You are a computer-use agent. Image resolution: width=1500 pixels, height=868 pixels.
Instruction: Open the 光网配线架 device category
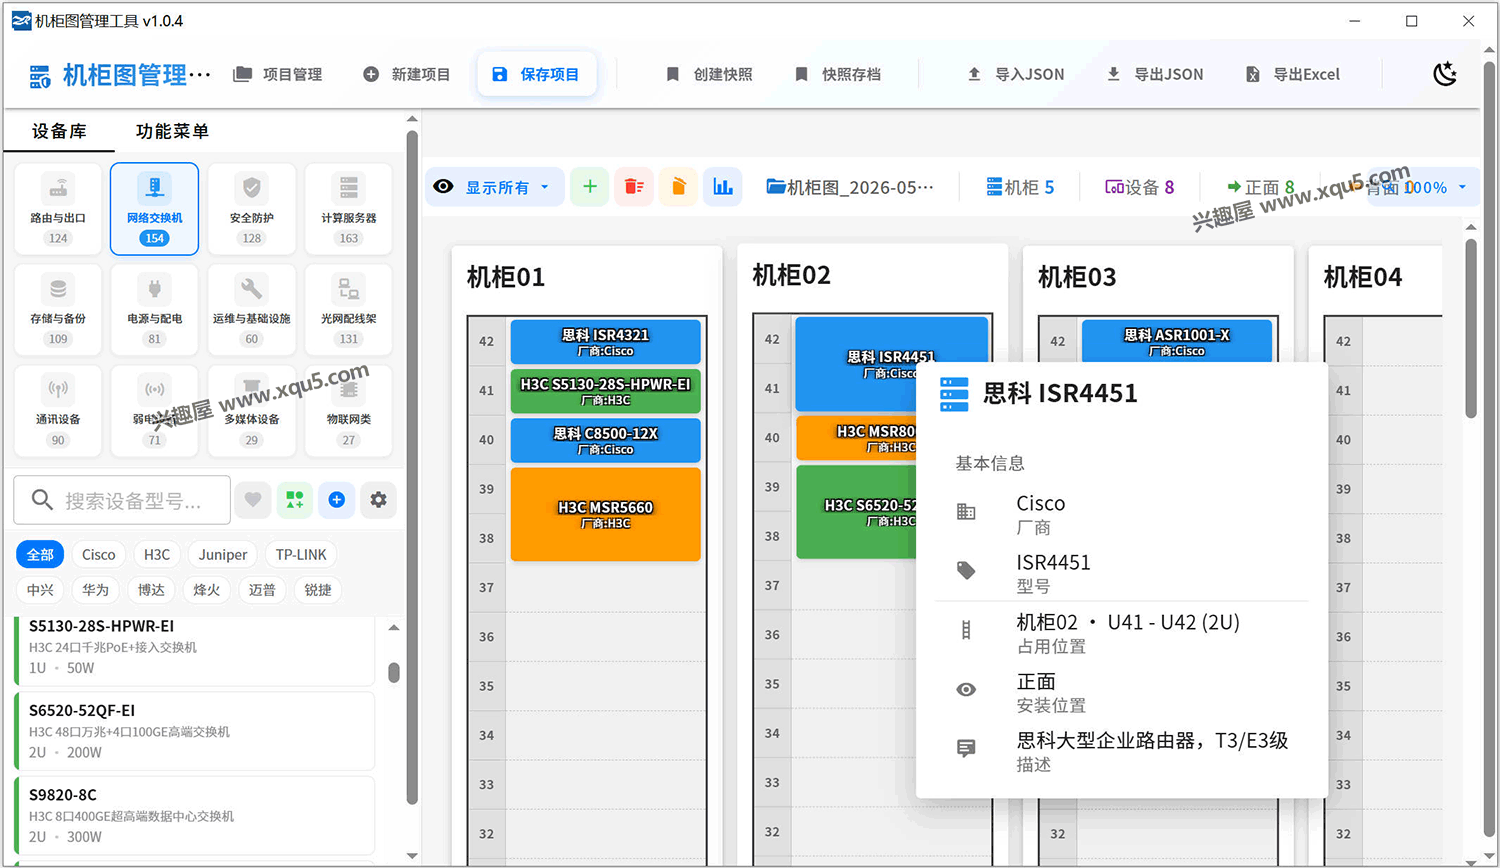coord(348,309)
